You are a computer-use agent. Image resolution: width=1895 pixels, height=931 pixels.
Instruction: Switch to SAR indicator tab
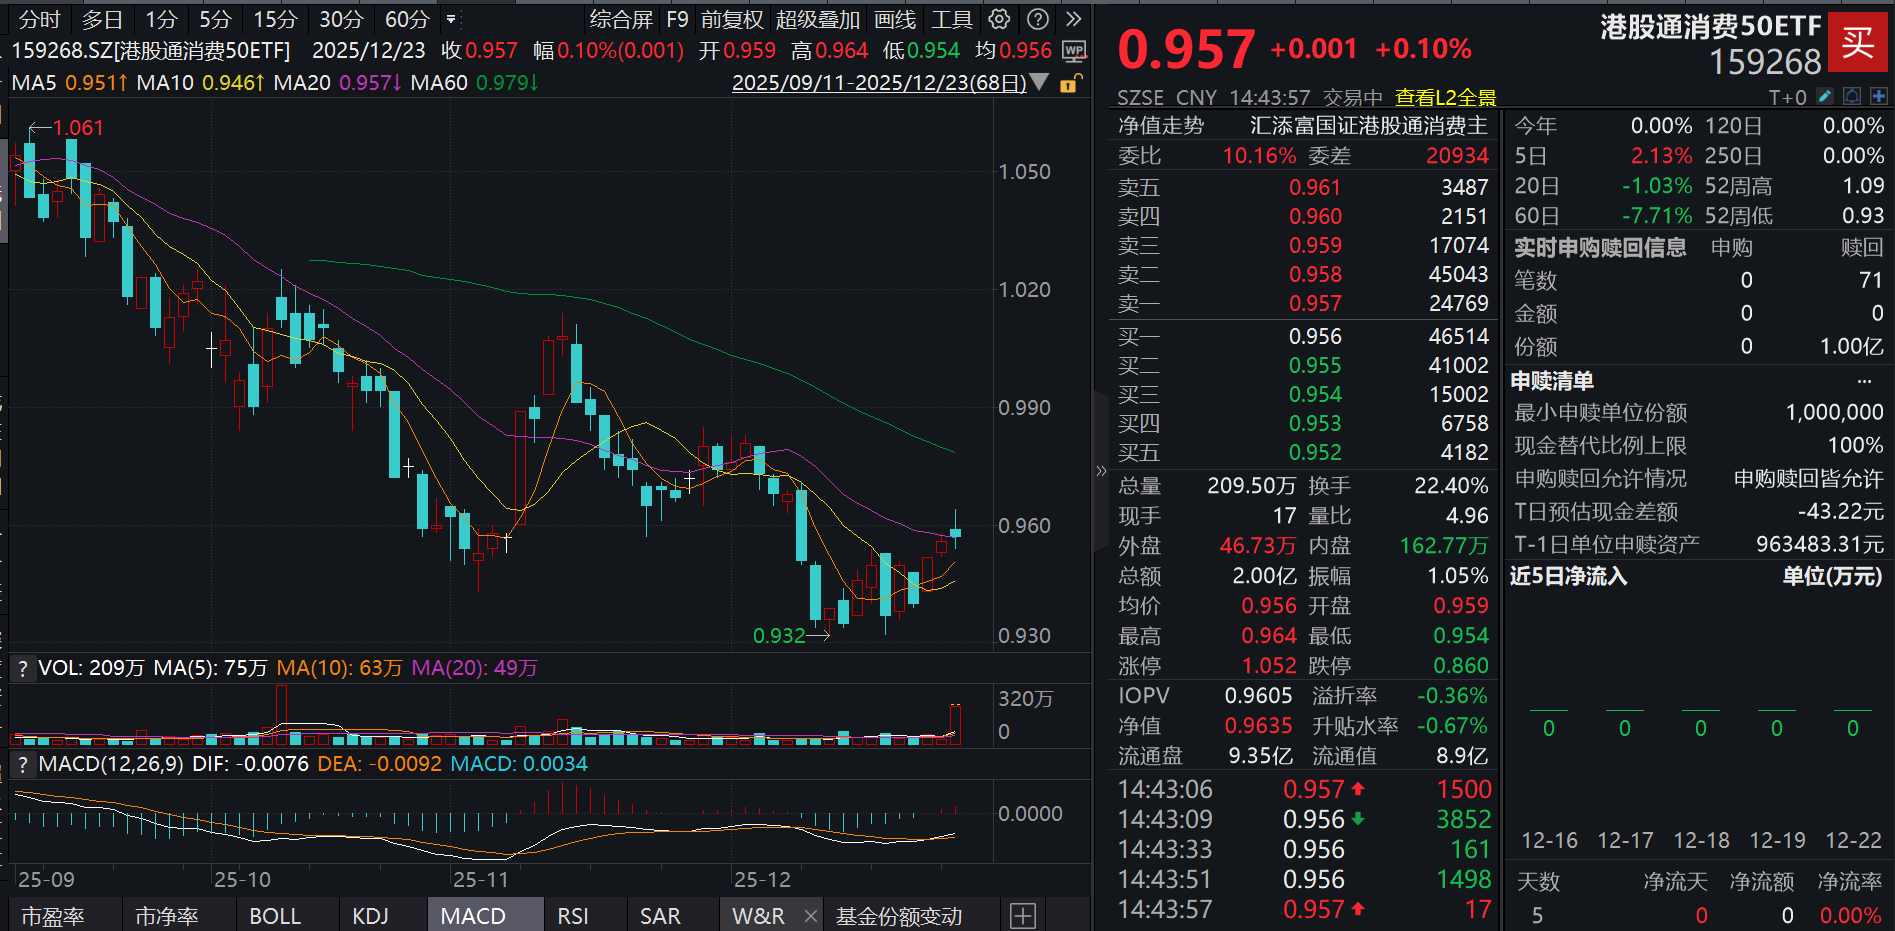660,916
